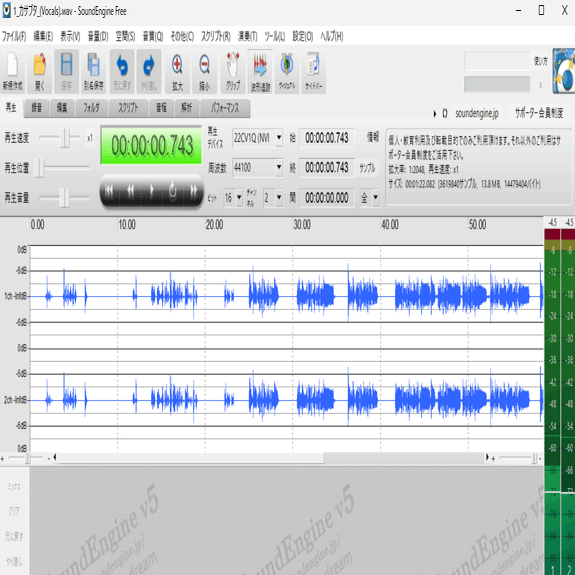Open a file with the 開く folder icon
This screenshot has height=575, width=575.
coord(40,72)
